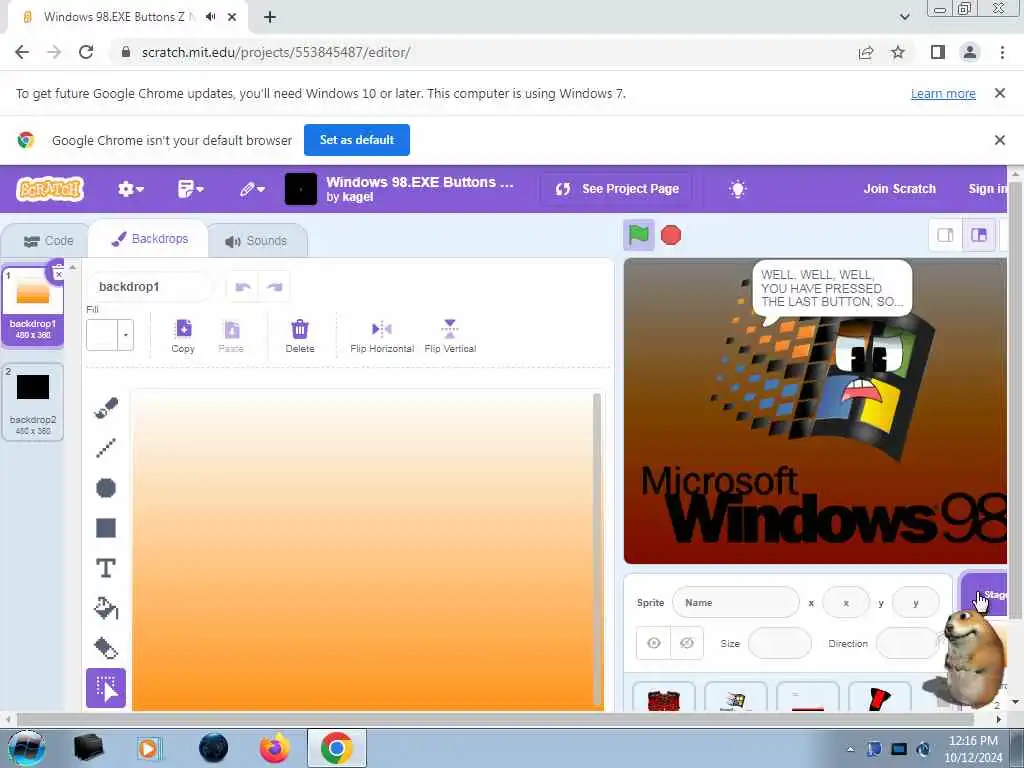This screenshot has height=768, width=1024.
Task: Switch to small stage layout
Action: tap(945, 235)
